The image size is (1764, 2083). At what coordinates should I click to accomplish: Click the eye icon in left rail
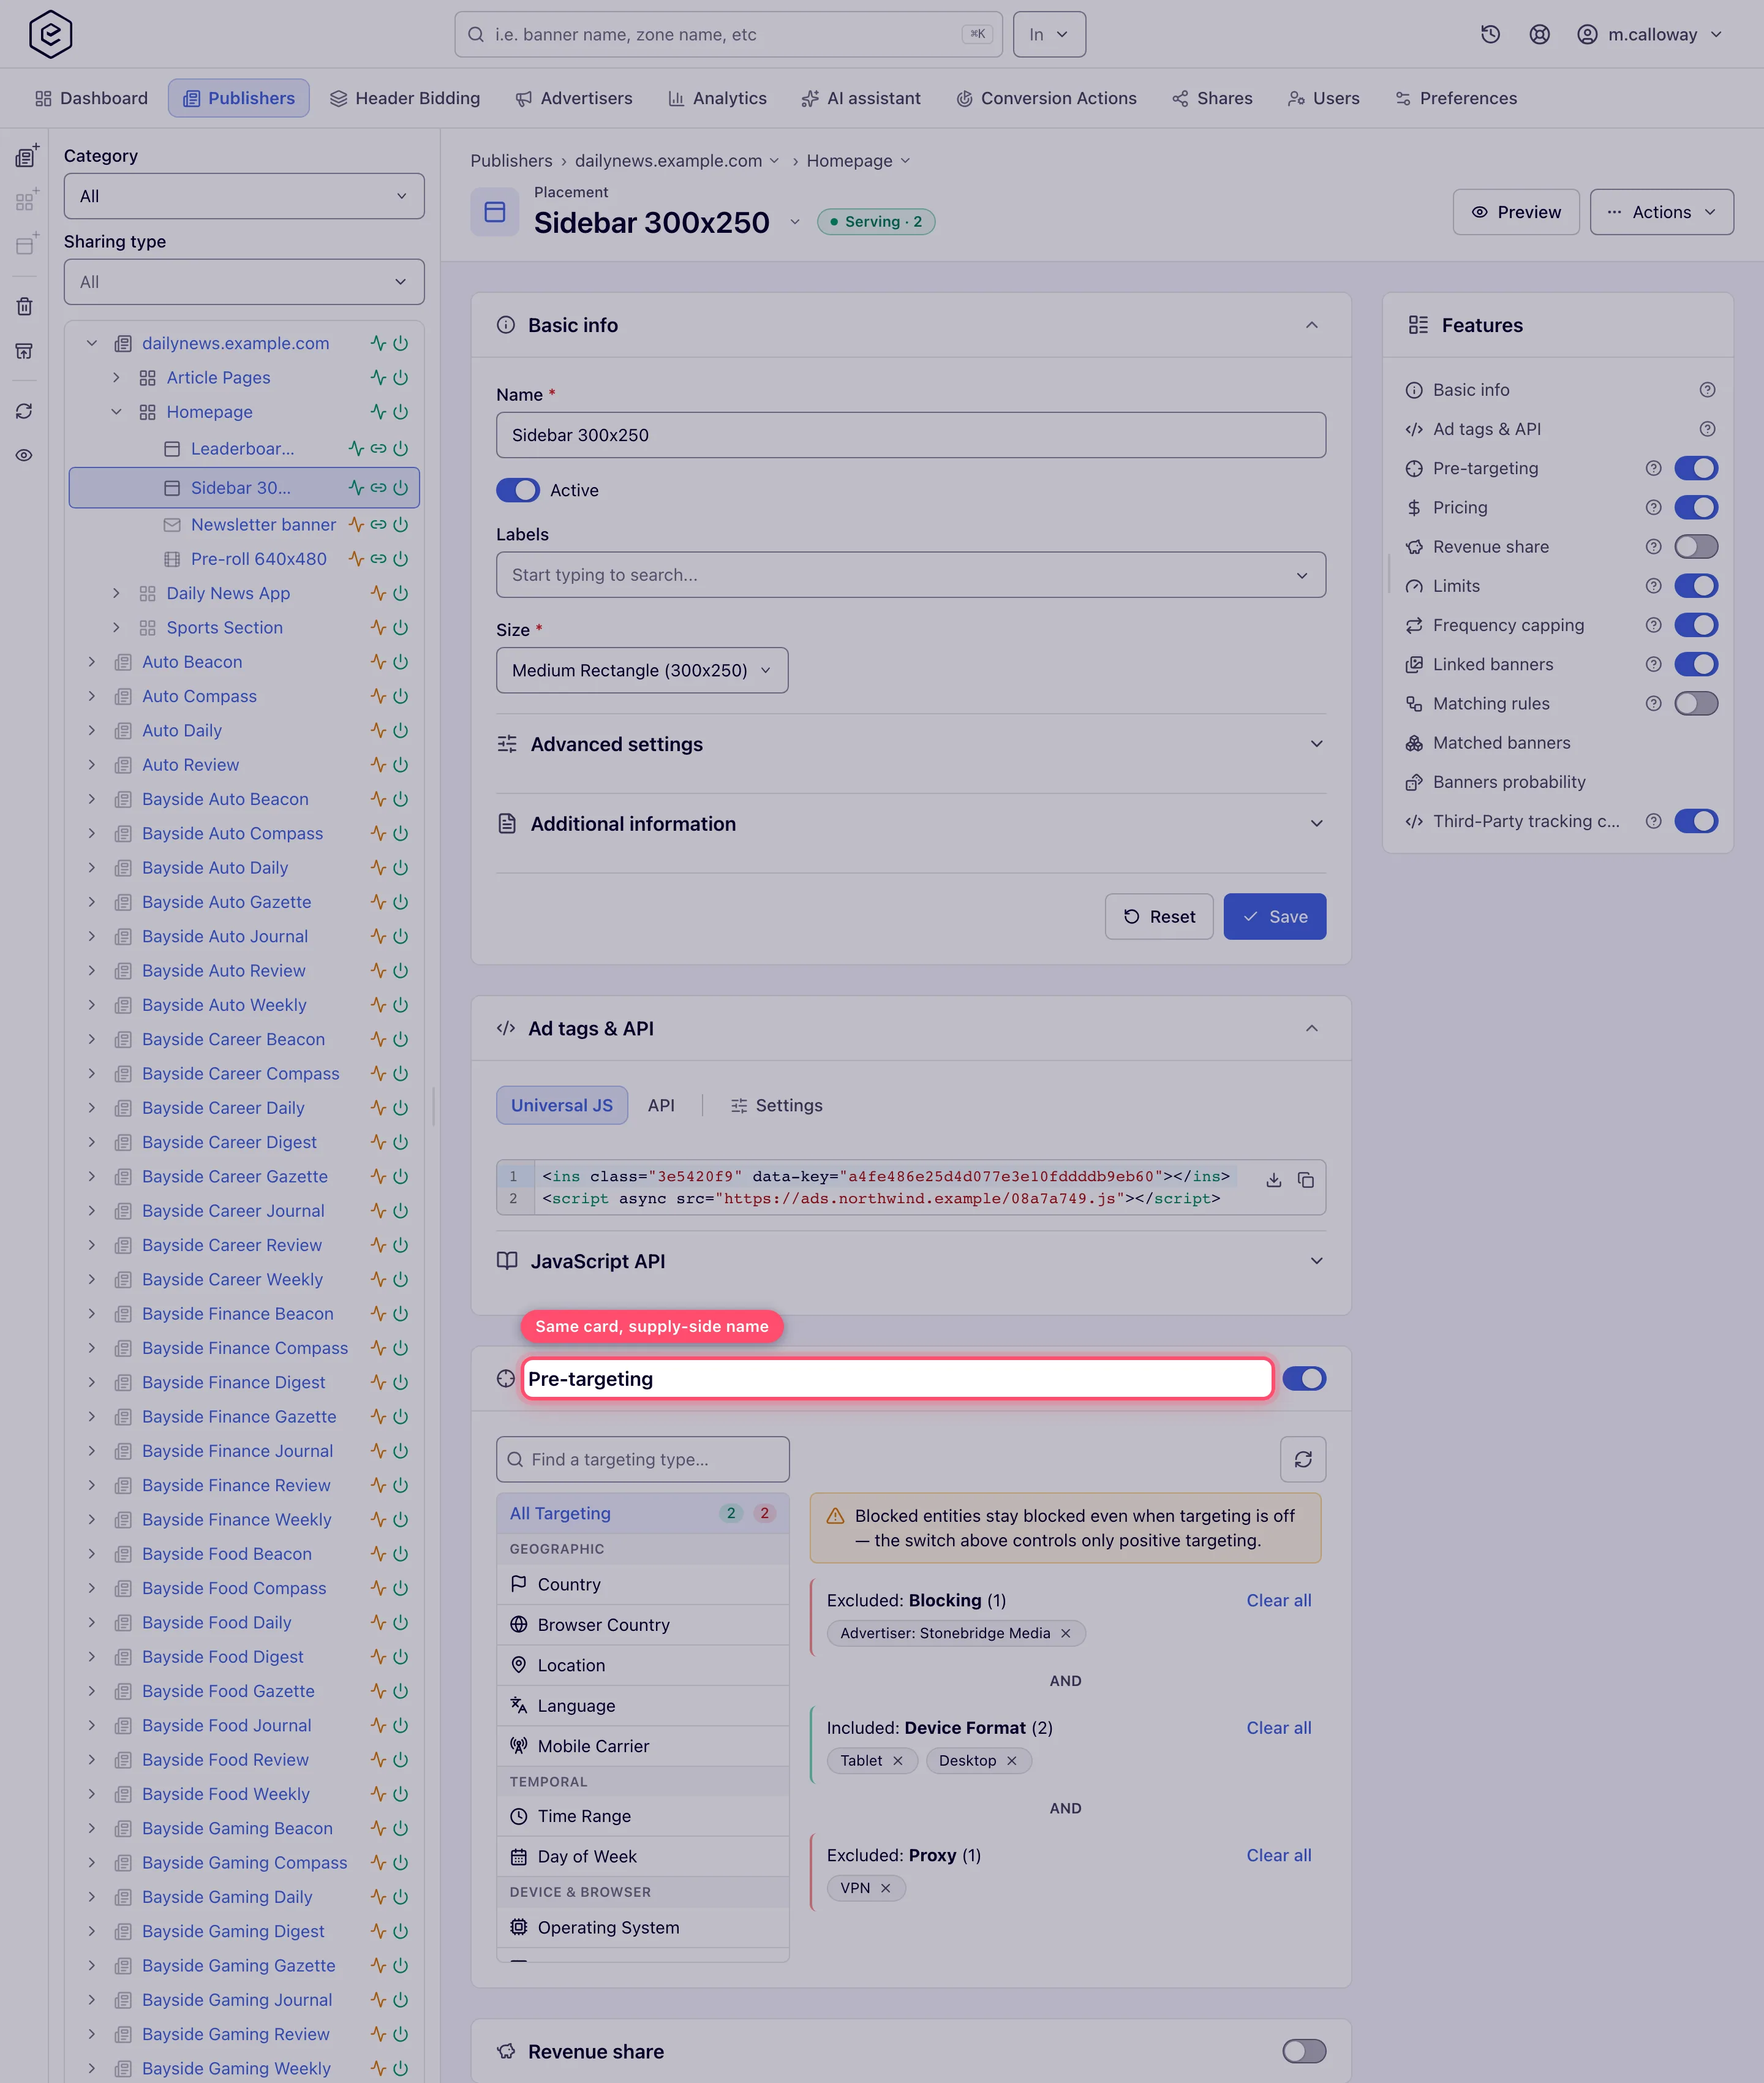(x=24, y=455)
